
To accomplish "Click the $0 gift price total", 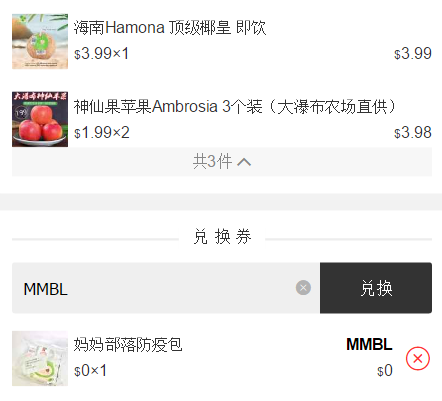I will click(385, 371).
